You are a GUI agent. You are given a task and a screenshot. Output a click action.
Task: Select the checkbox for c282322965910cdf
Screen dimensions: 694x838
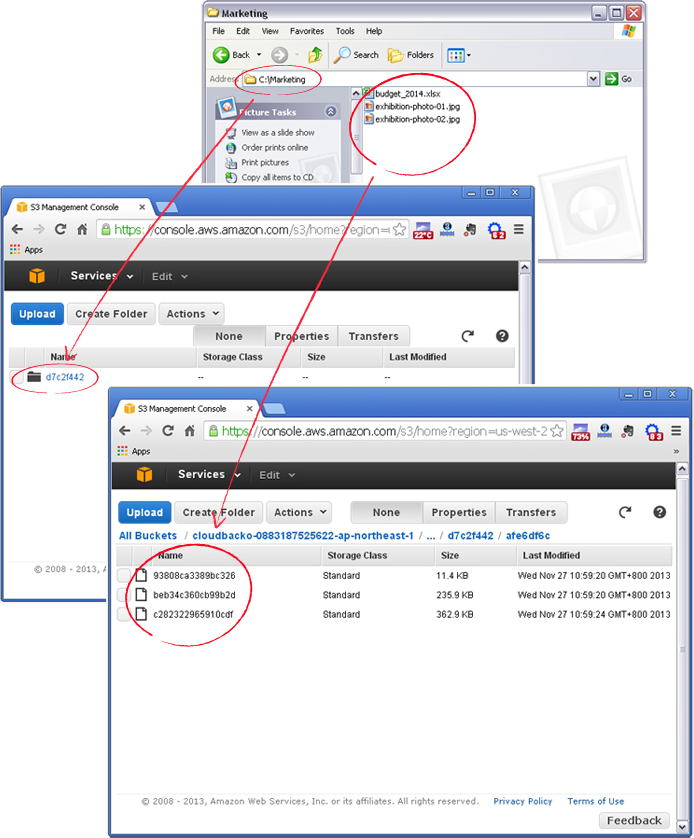click(x=124, y=614)
